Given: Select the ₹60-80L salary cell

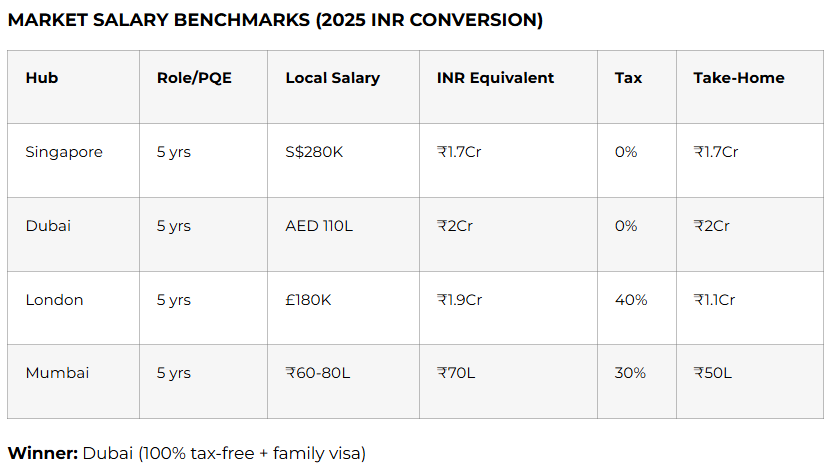Looking at the screenshot, I should 320,373.
